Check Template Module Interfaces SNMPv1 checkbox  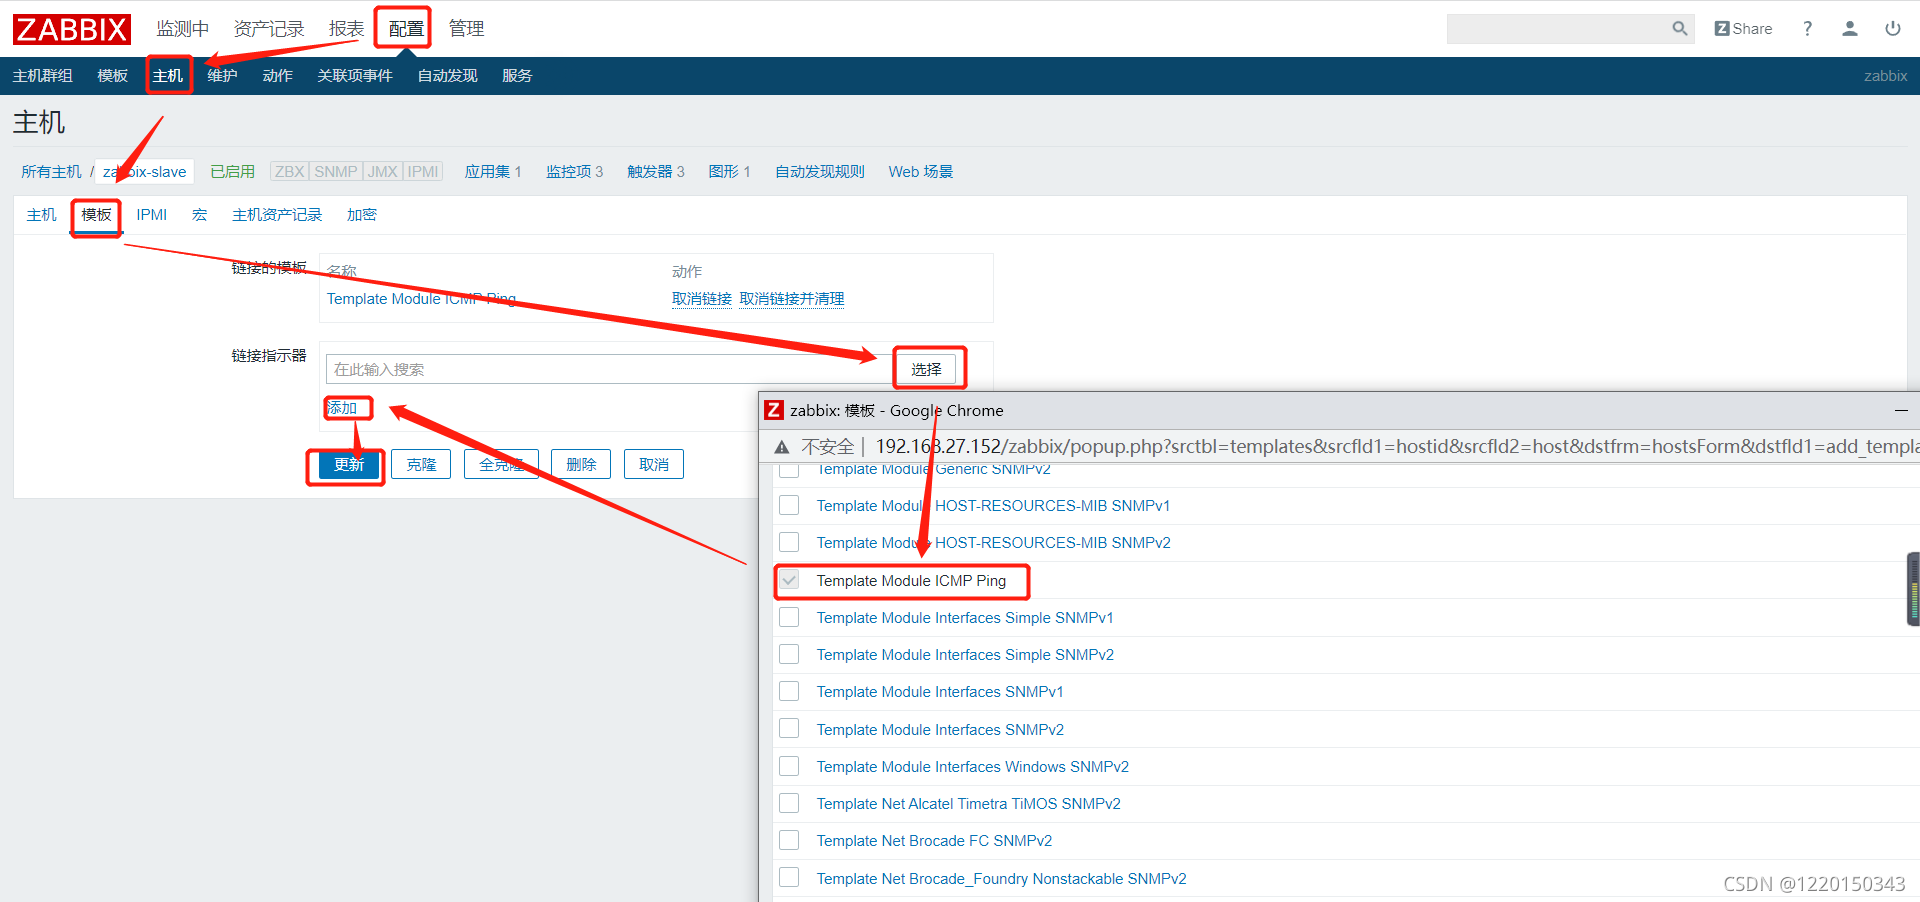coord(789,691)
